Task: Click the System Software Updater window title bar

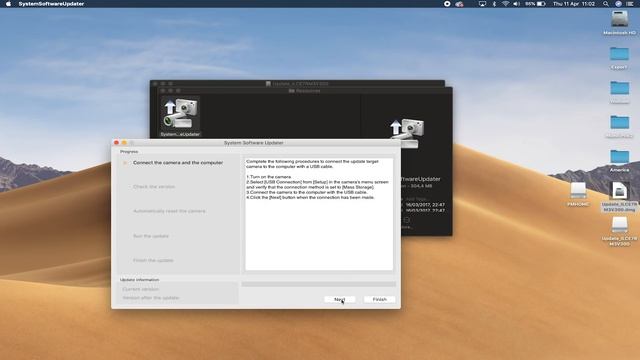Action: pyautogui.click(x=256, y=142)
